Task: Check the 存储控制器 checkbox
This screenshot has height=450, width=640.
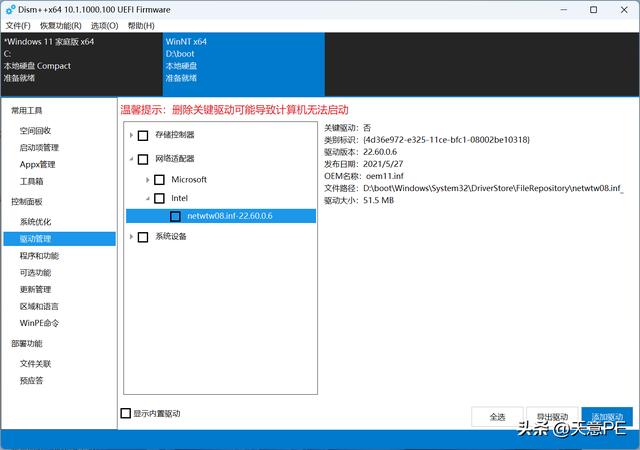Action: pos(143,135)
